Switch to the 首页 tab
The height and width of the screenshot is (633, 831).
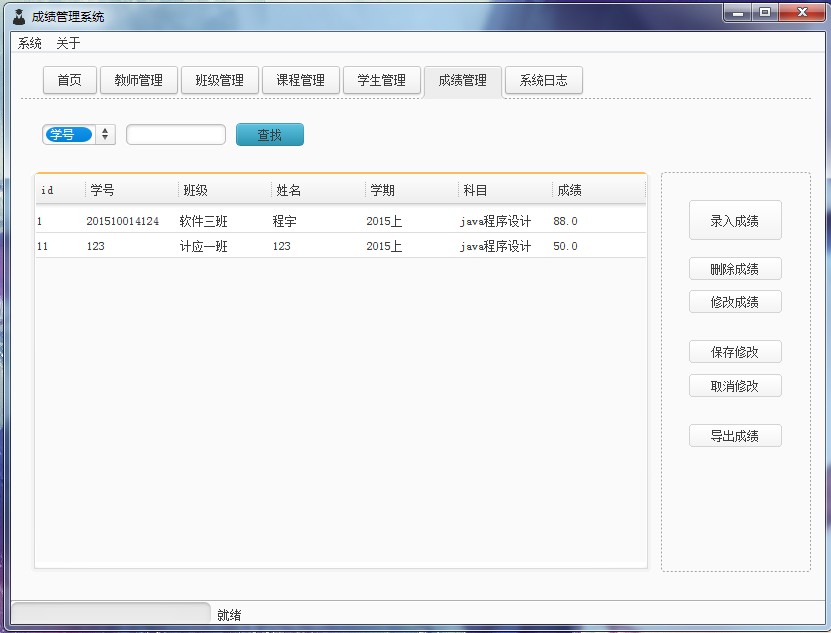point(70,80)
